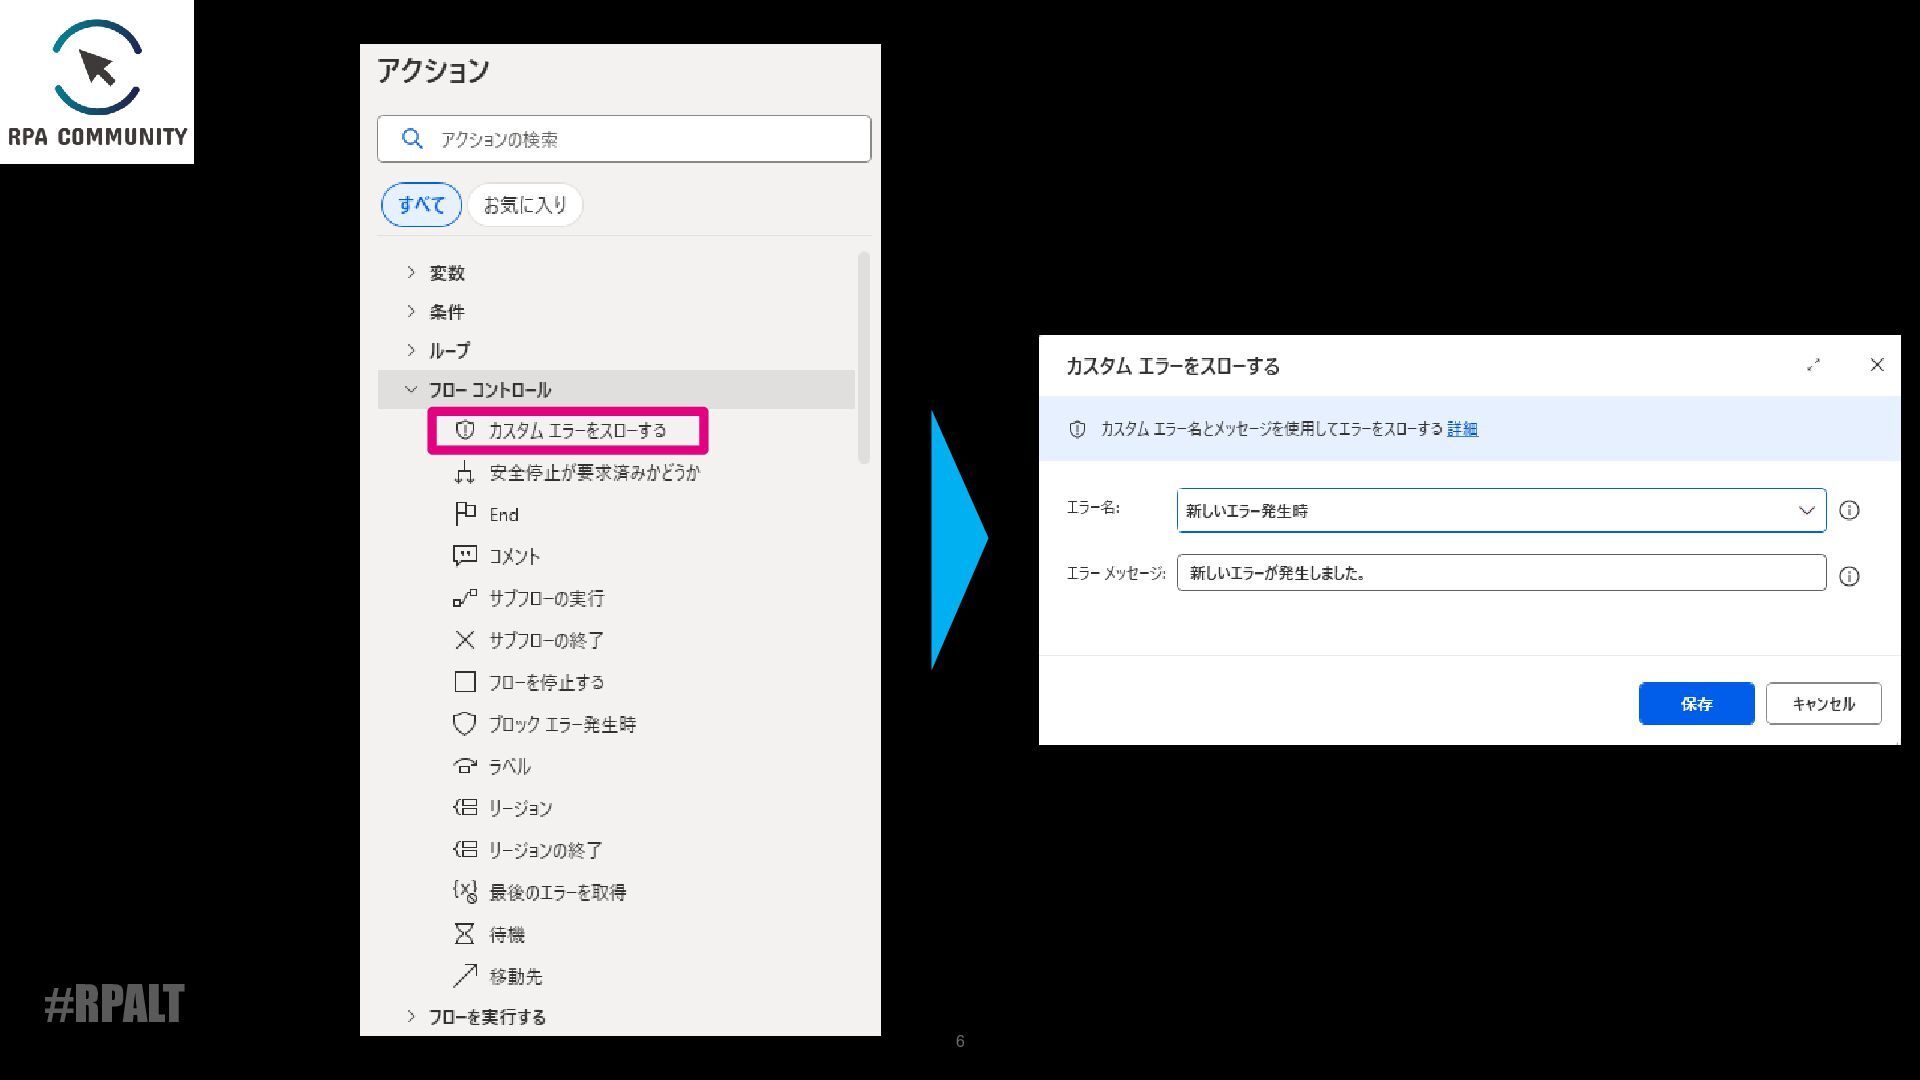Open the エラー名 dropdown list
This screenshot has height=1080, width=1920.
1806,510
